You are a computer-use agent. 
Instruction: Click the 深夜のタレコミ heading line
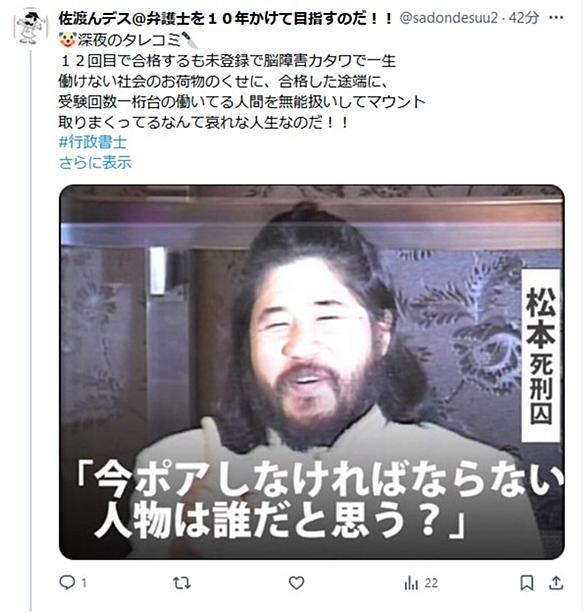[129, 39]
